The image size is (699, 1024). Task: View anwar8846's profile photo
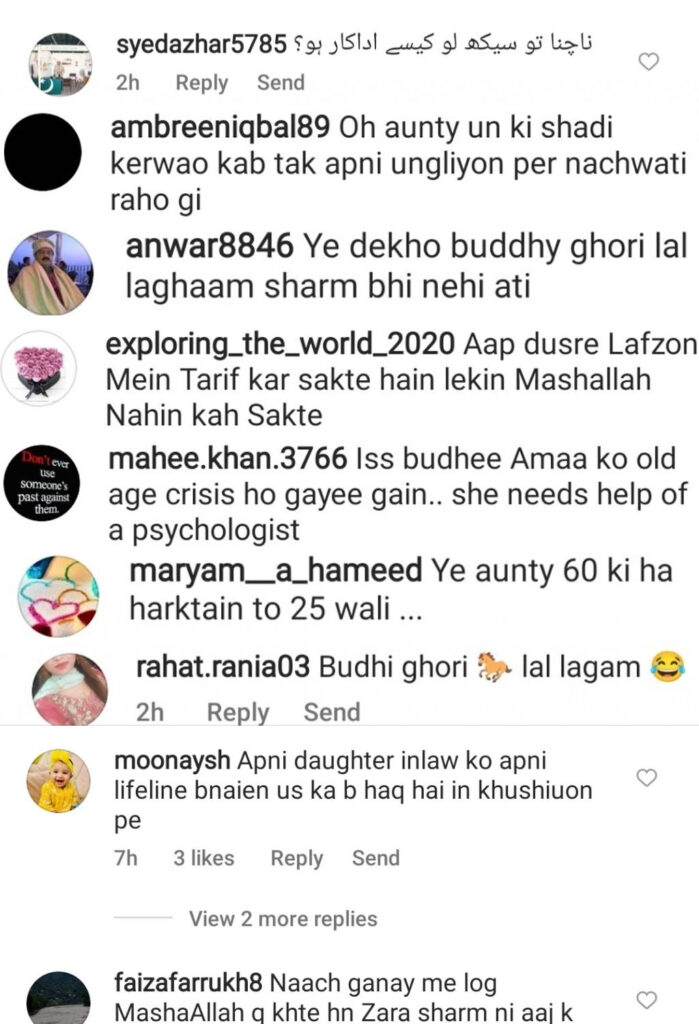pos(50,272)
